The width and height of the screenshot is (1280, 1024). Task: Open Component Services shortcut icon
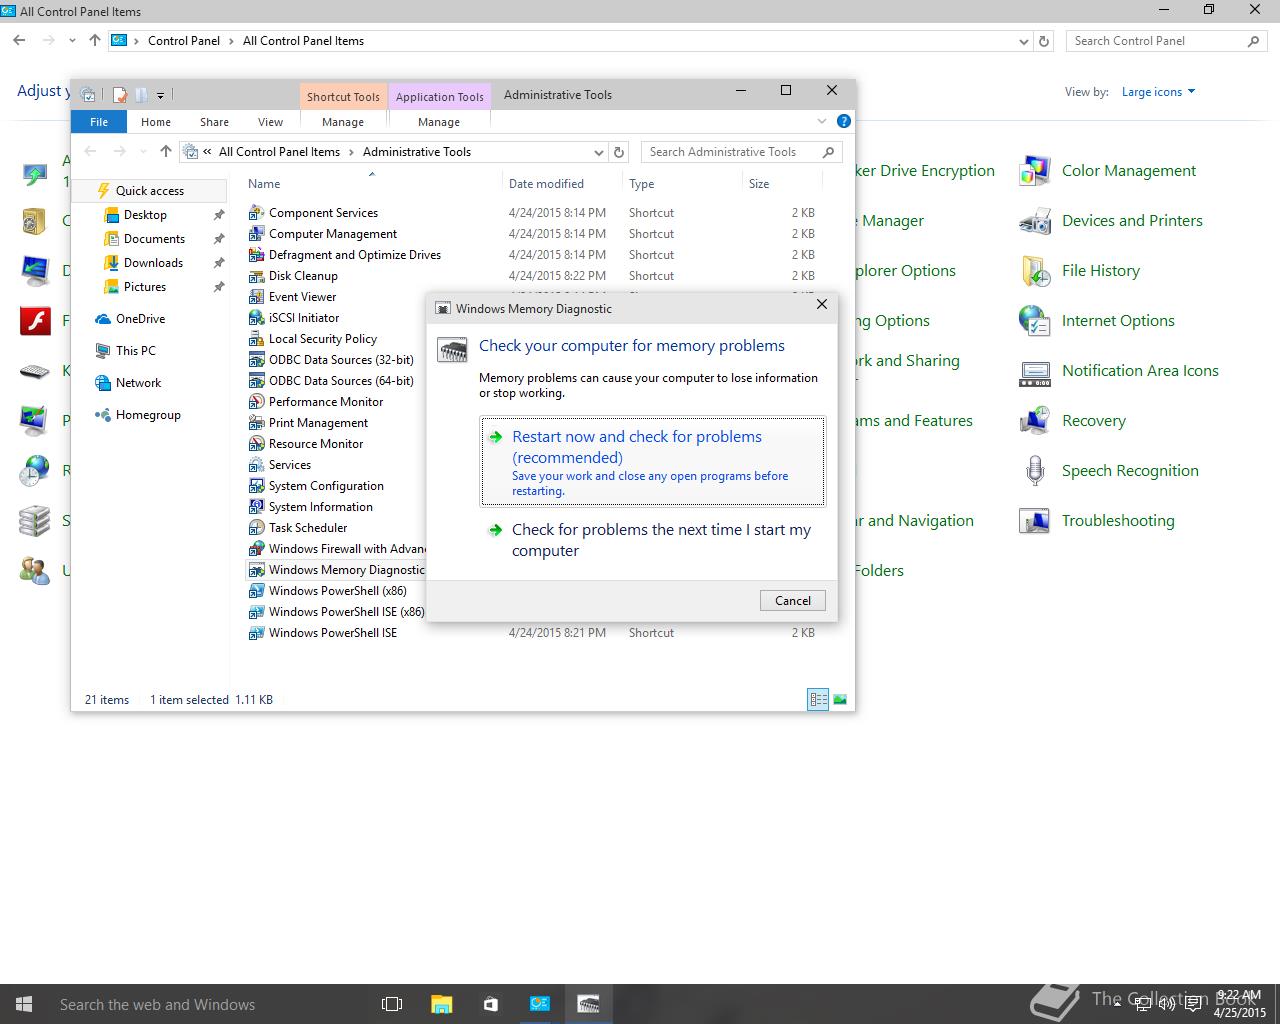[x=256, y=213]
